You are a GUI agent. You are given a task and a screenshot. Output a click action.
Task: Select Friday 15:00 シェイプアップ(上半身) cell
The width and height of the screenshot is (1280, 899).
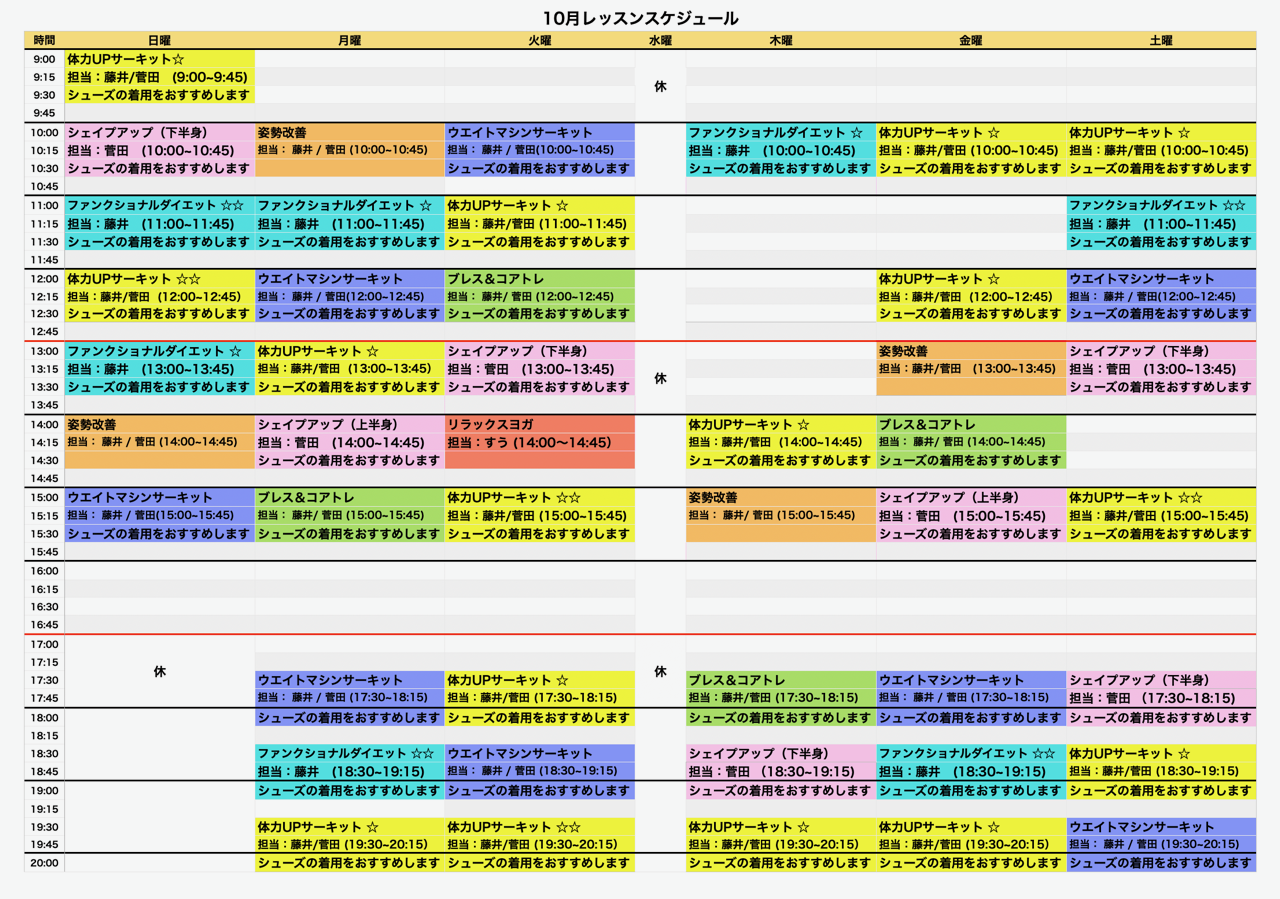(971, 497)
